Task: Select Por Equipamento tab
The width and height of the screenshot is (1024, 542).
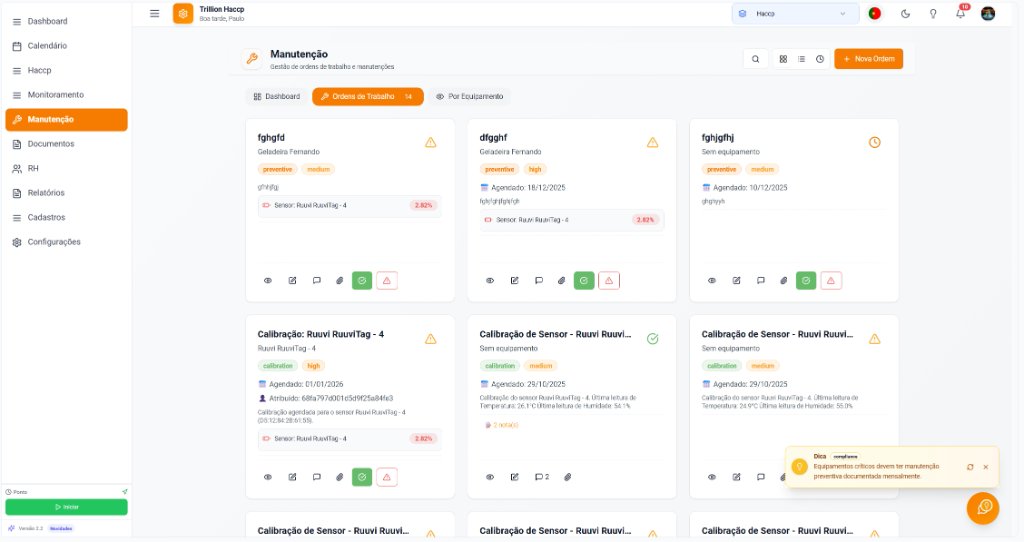Action: click(x=470, y=97)
